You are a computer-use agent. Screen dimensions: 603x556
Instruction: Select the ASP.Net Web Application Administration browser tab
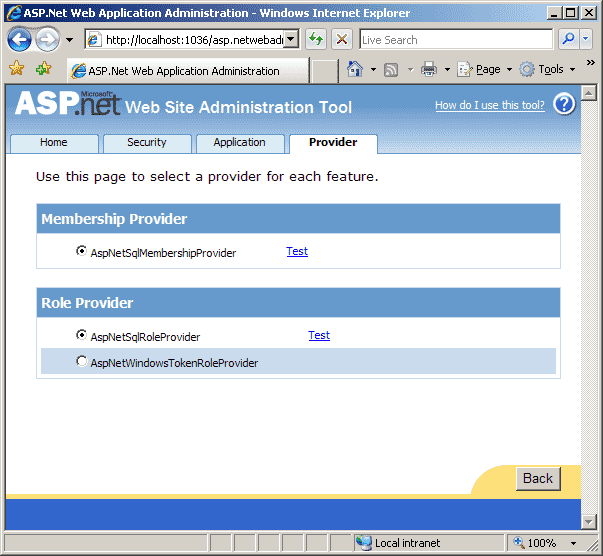[x=188, y=71]
